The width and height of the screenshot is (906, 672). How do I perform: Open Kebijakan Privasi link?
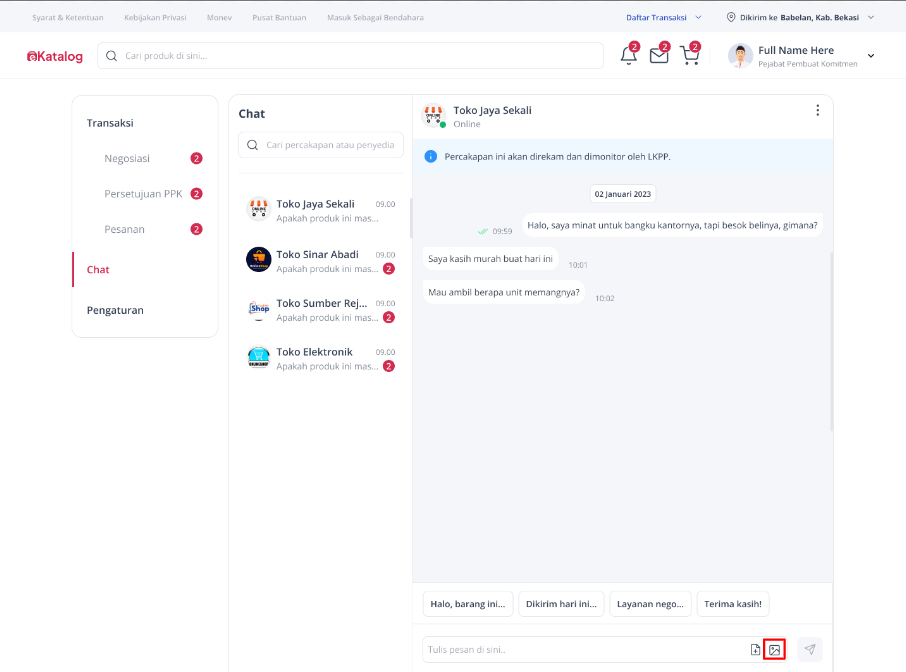[155, 17]
